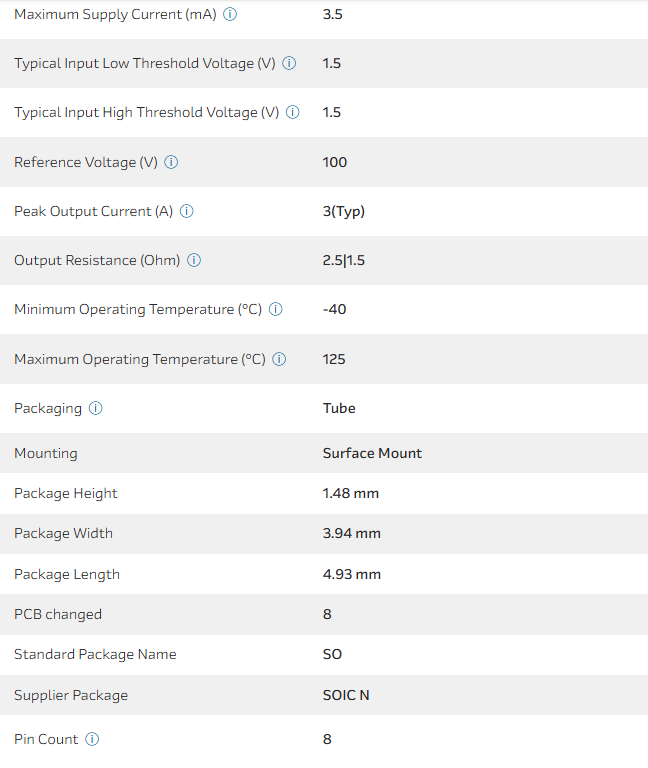Open info tooltip for Typical Input Low Threshold Voltage

tap(289, 64)
